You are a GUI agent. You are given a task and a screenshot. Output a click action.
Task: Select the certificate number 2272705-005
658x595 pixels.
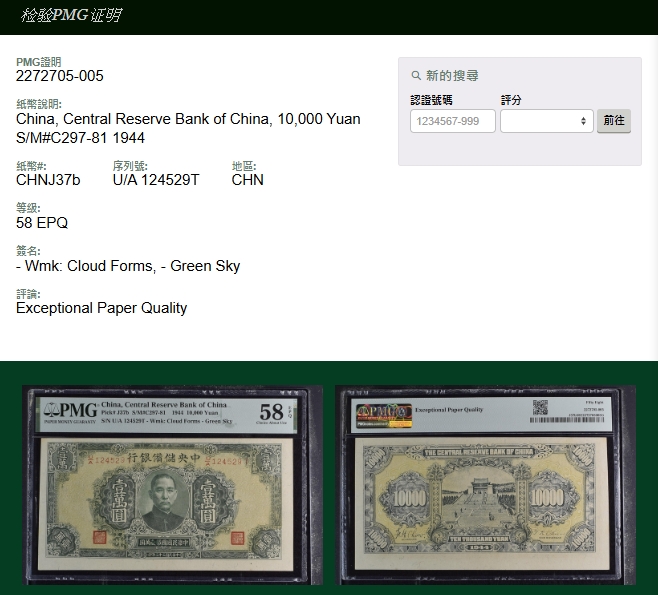[60, 76]
